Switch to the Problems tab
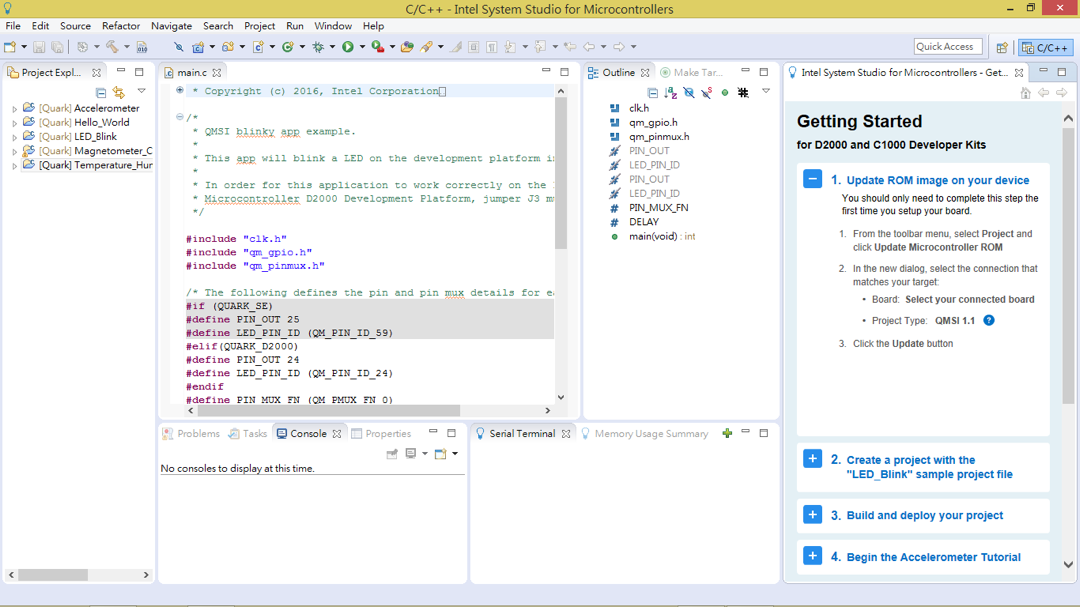Screen dimensions: 1080x607 (x=191, y=433)
